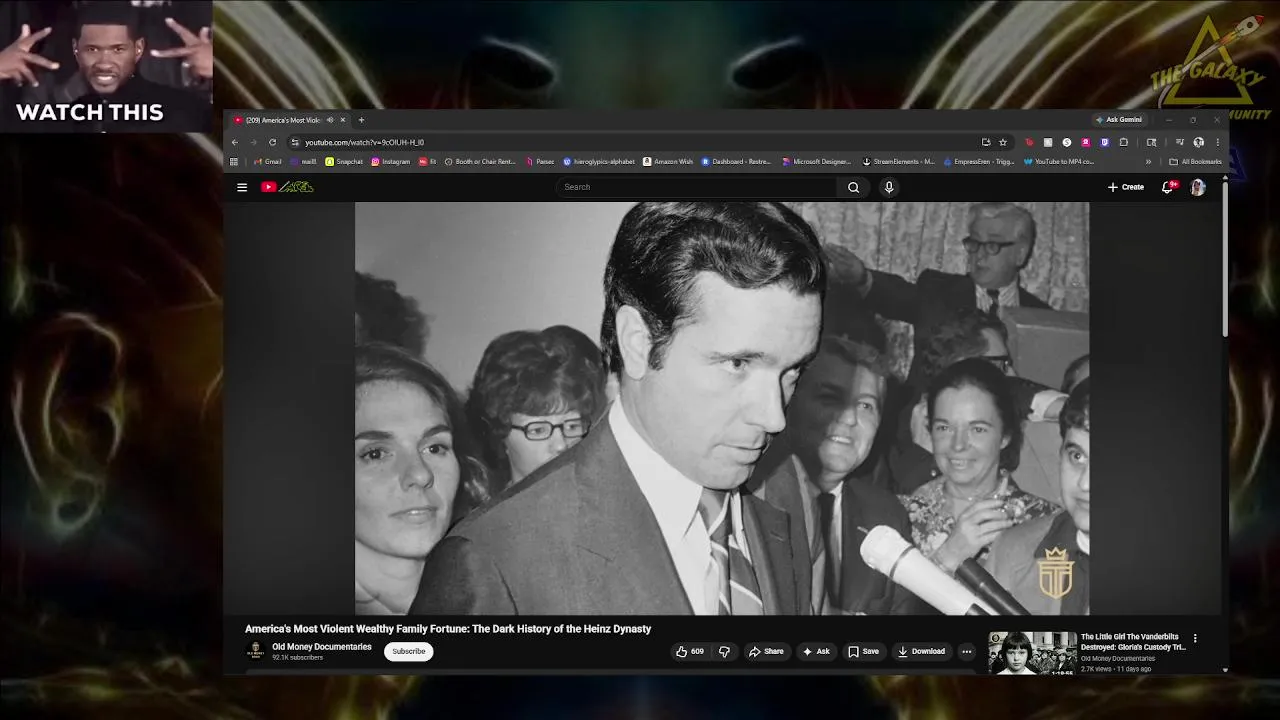Open the StreamElements bookmark
Screen dimensions: 1280x720
[x=898, y=161]
